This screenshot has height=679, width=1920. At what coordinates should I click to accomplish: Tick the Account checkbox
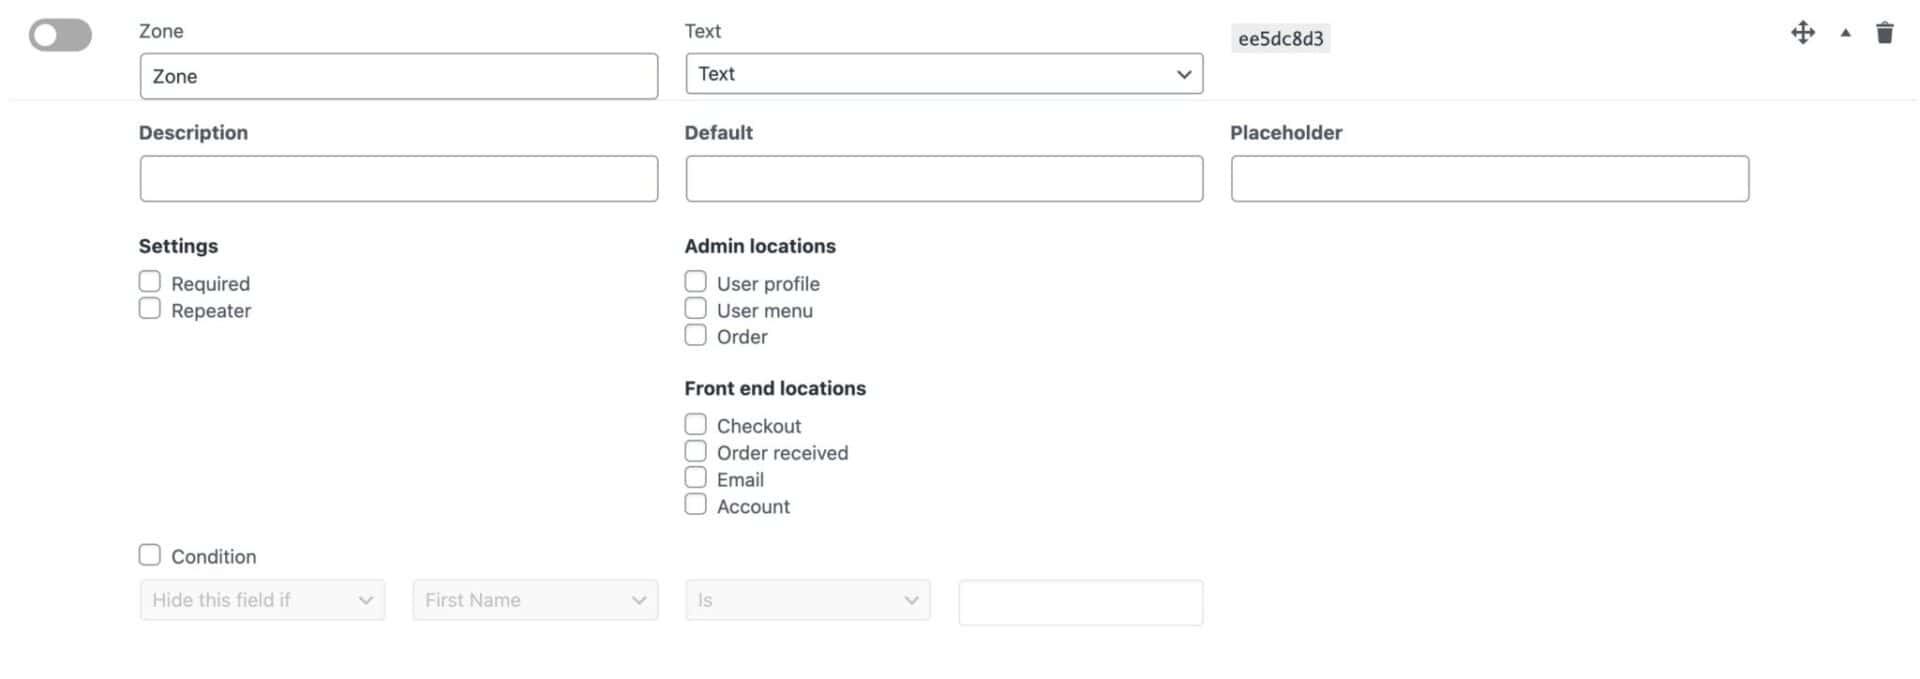coord(695,504)
